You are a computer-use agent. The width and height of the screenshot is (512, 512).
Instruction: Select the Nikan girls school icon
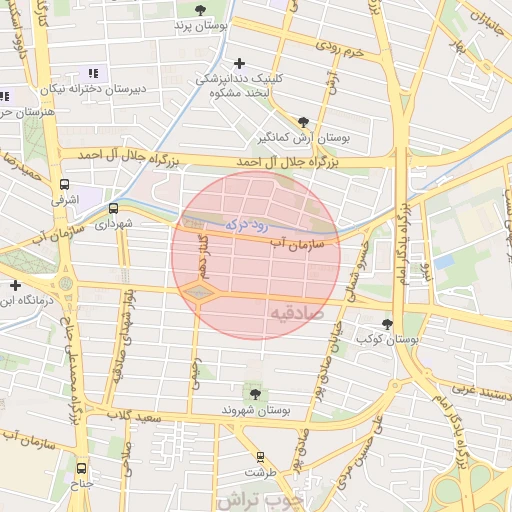[x=94, y=73]
